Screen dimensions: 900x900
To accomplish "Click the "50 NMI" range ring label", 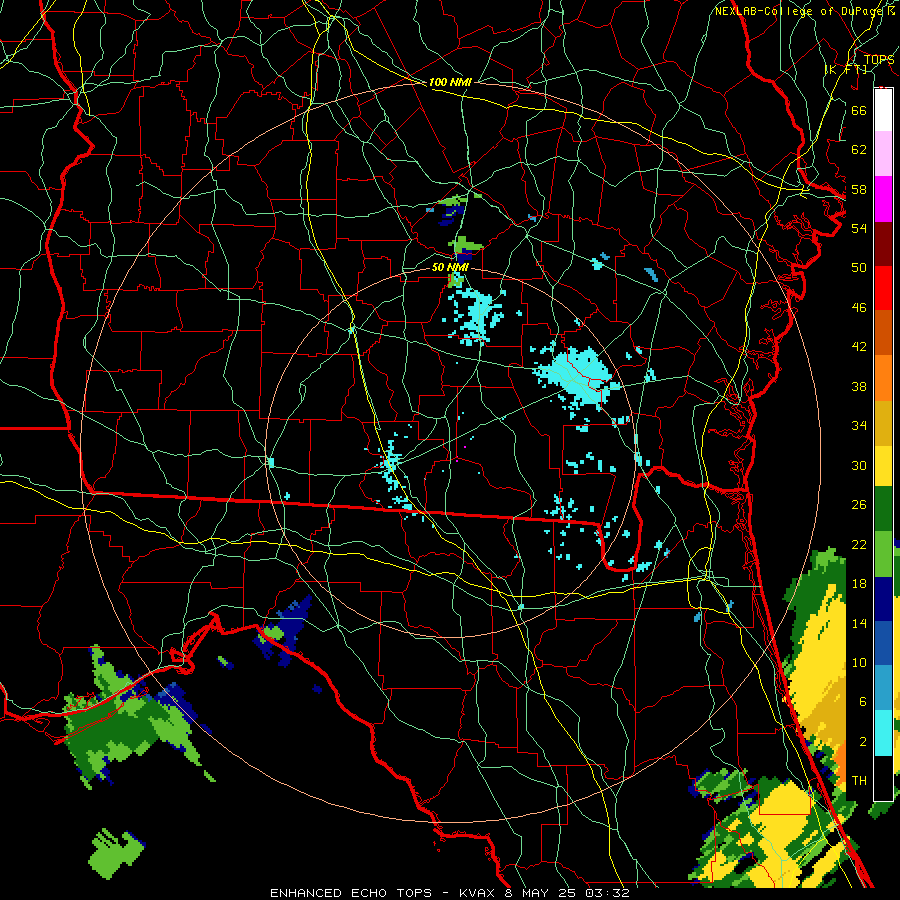I will (451, 267).
